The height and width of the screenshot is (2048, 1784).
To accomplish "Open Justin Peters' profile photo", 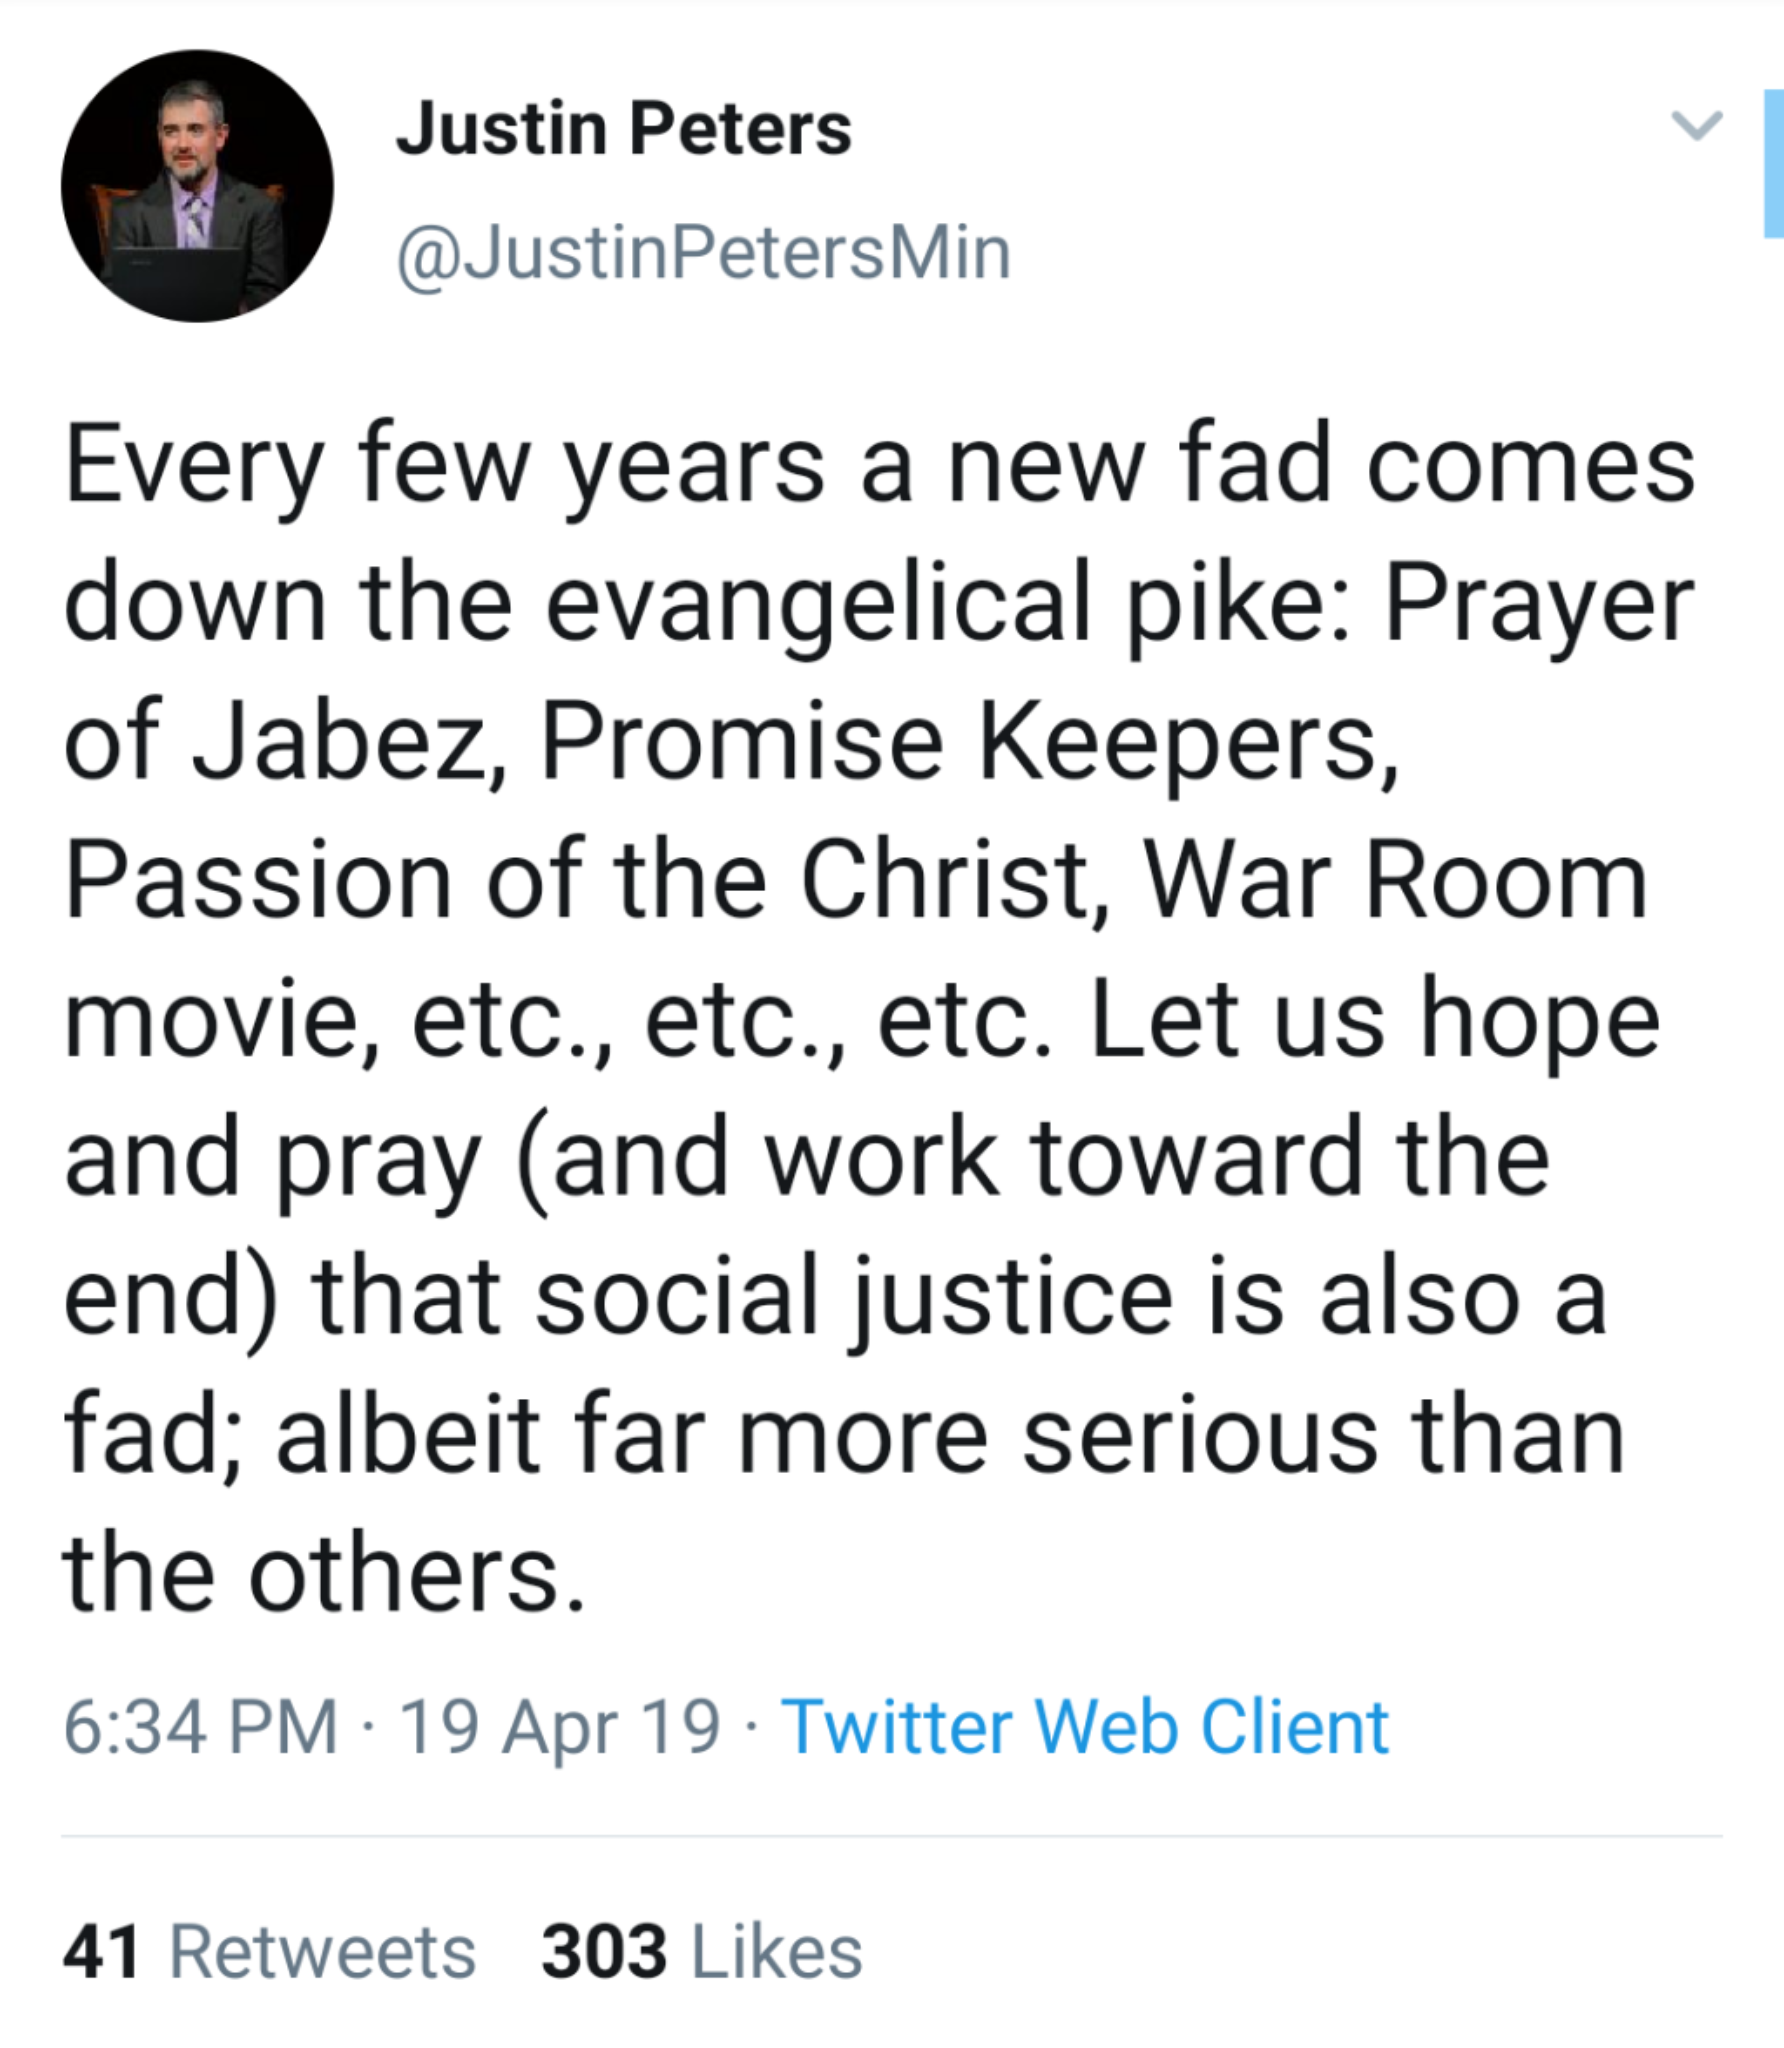I will (197, 187).
